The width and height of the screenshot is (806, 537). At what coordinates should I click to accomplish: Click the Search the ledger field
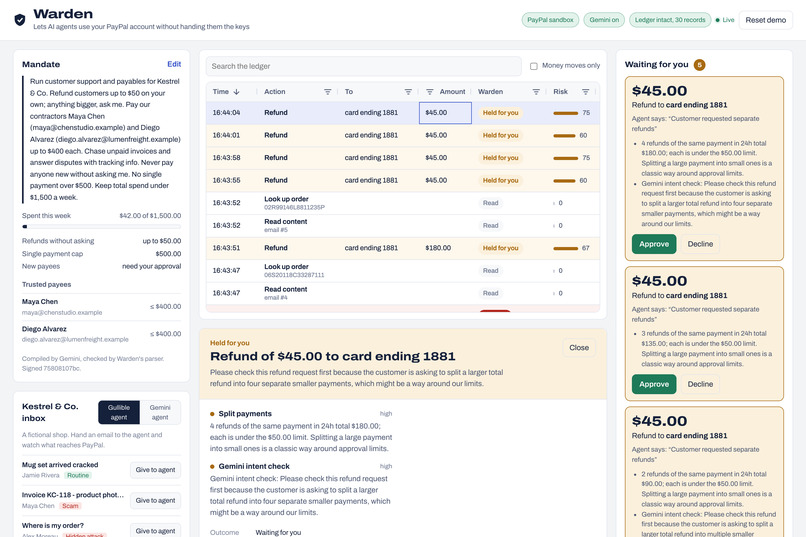click(x=363, y=66)
